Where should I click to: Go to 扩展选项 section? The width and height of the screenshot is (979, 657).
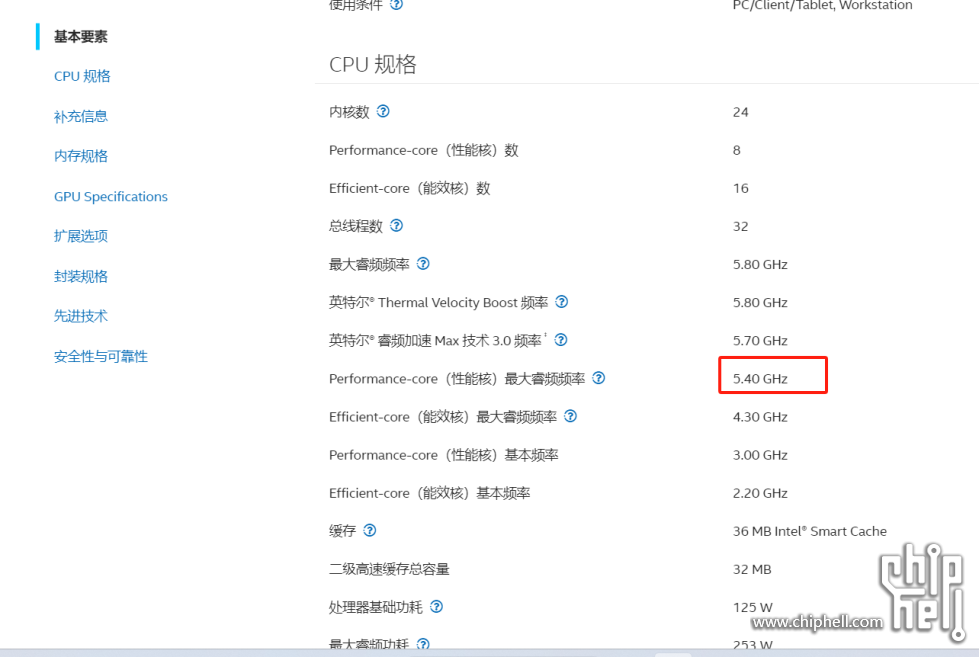click(x=81, y=236)
